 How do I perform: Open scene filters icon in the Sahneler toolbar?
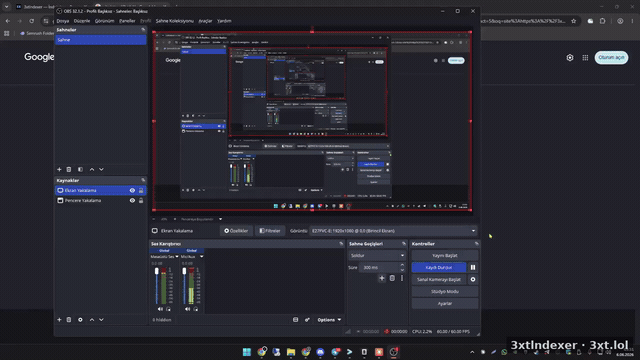pos(80,169)
